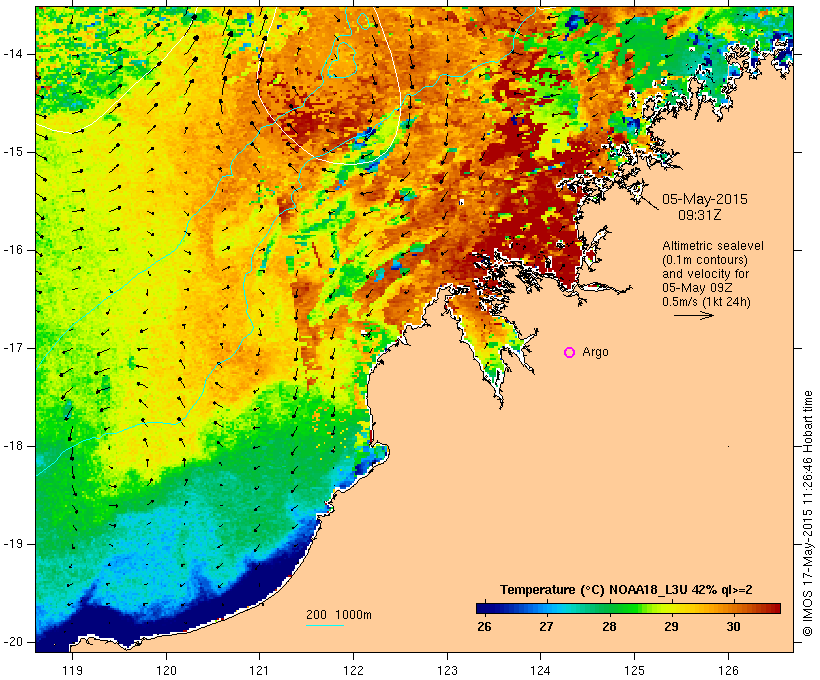The image size is (820, 680).
Task: Click the velocity reference arrow in legend
Action: click(694, 315)
